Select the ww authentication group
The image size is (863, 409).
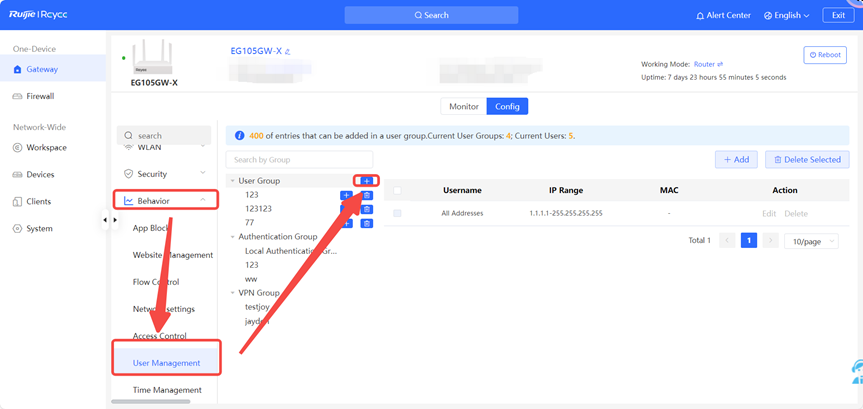251,279
